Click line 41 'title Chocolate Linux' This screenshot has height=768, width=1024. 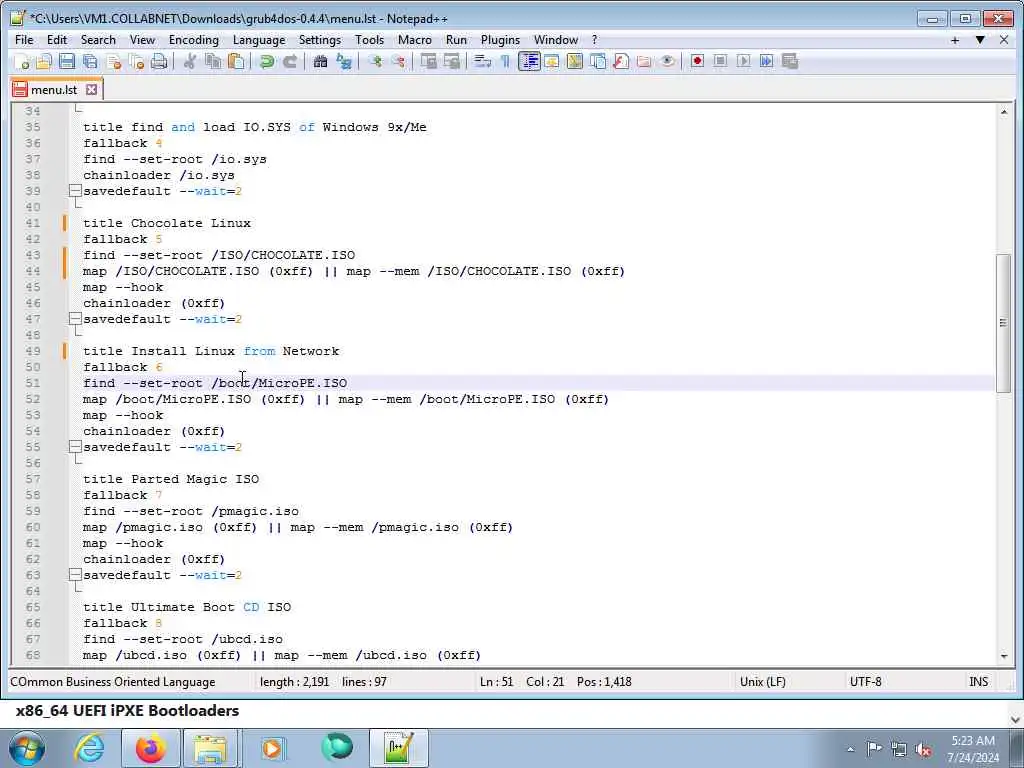click(x=167, y=223)
